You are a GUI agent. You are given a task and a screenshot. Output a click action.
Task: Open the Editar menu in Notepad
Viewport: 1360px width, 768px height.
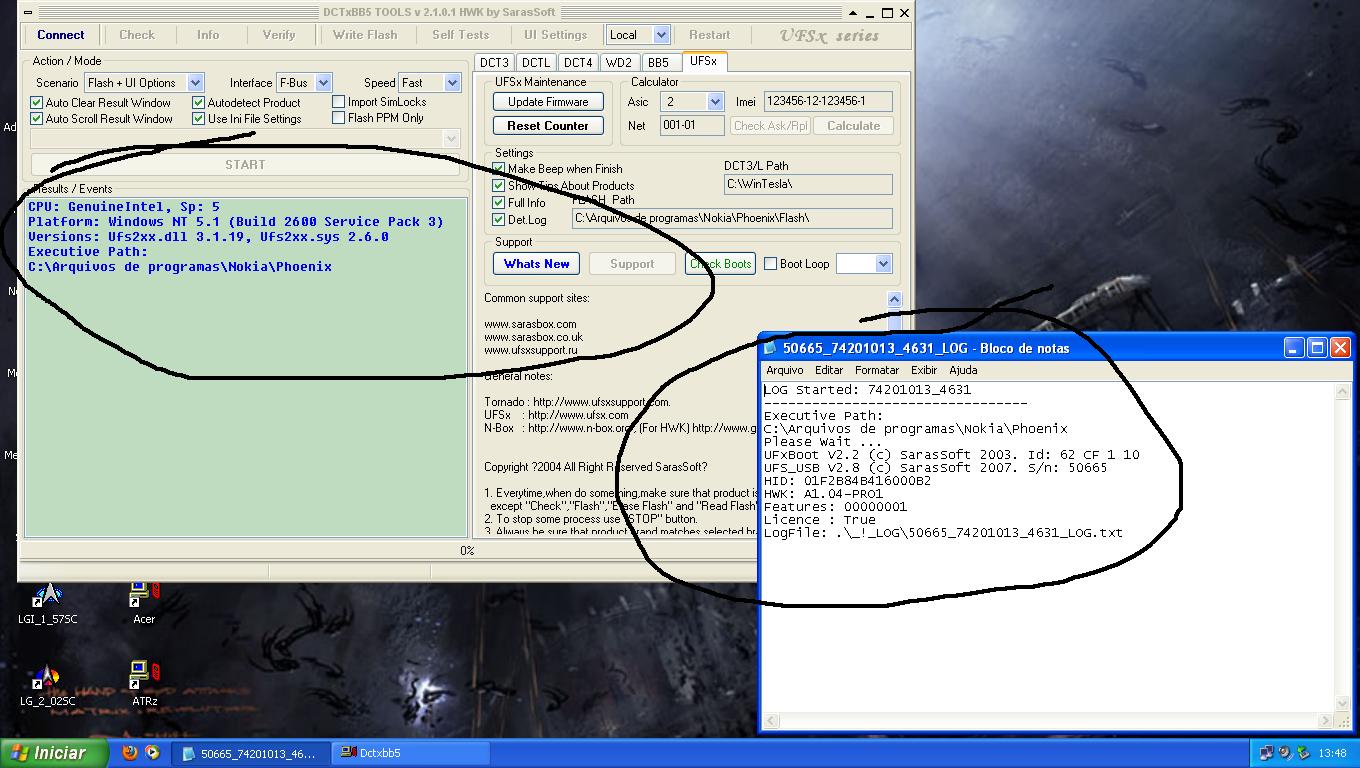pos(829,370)
